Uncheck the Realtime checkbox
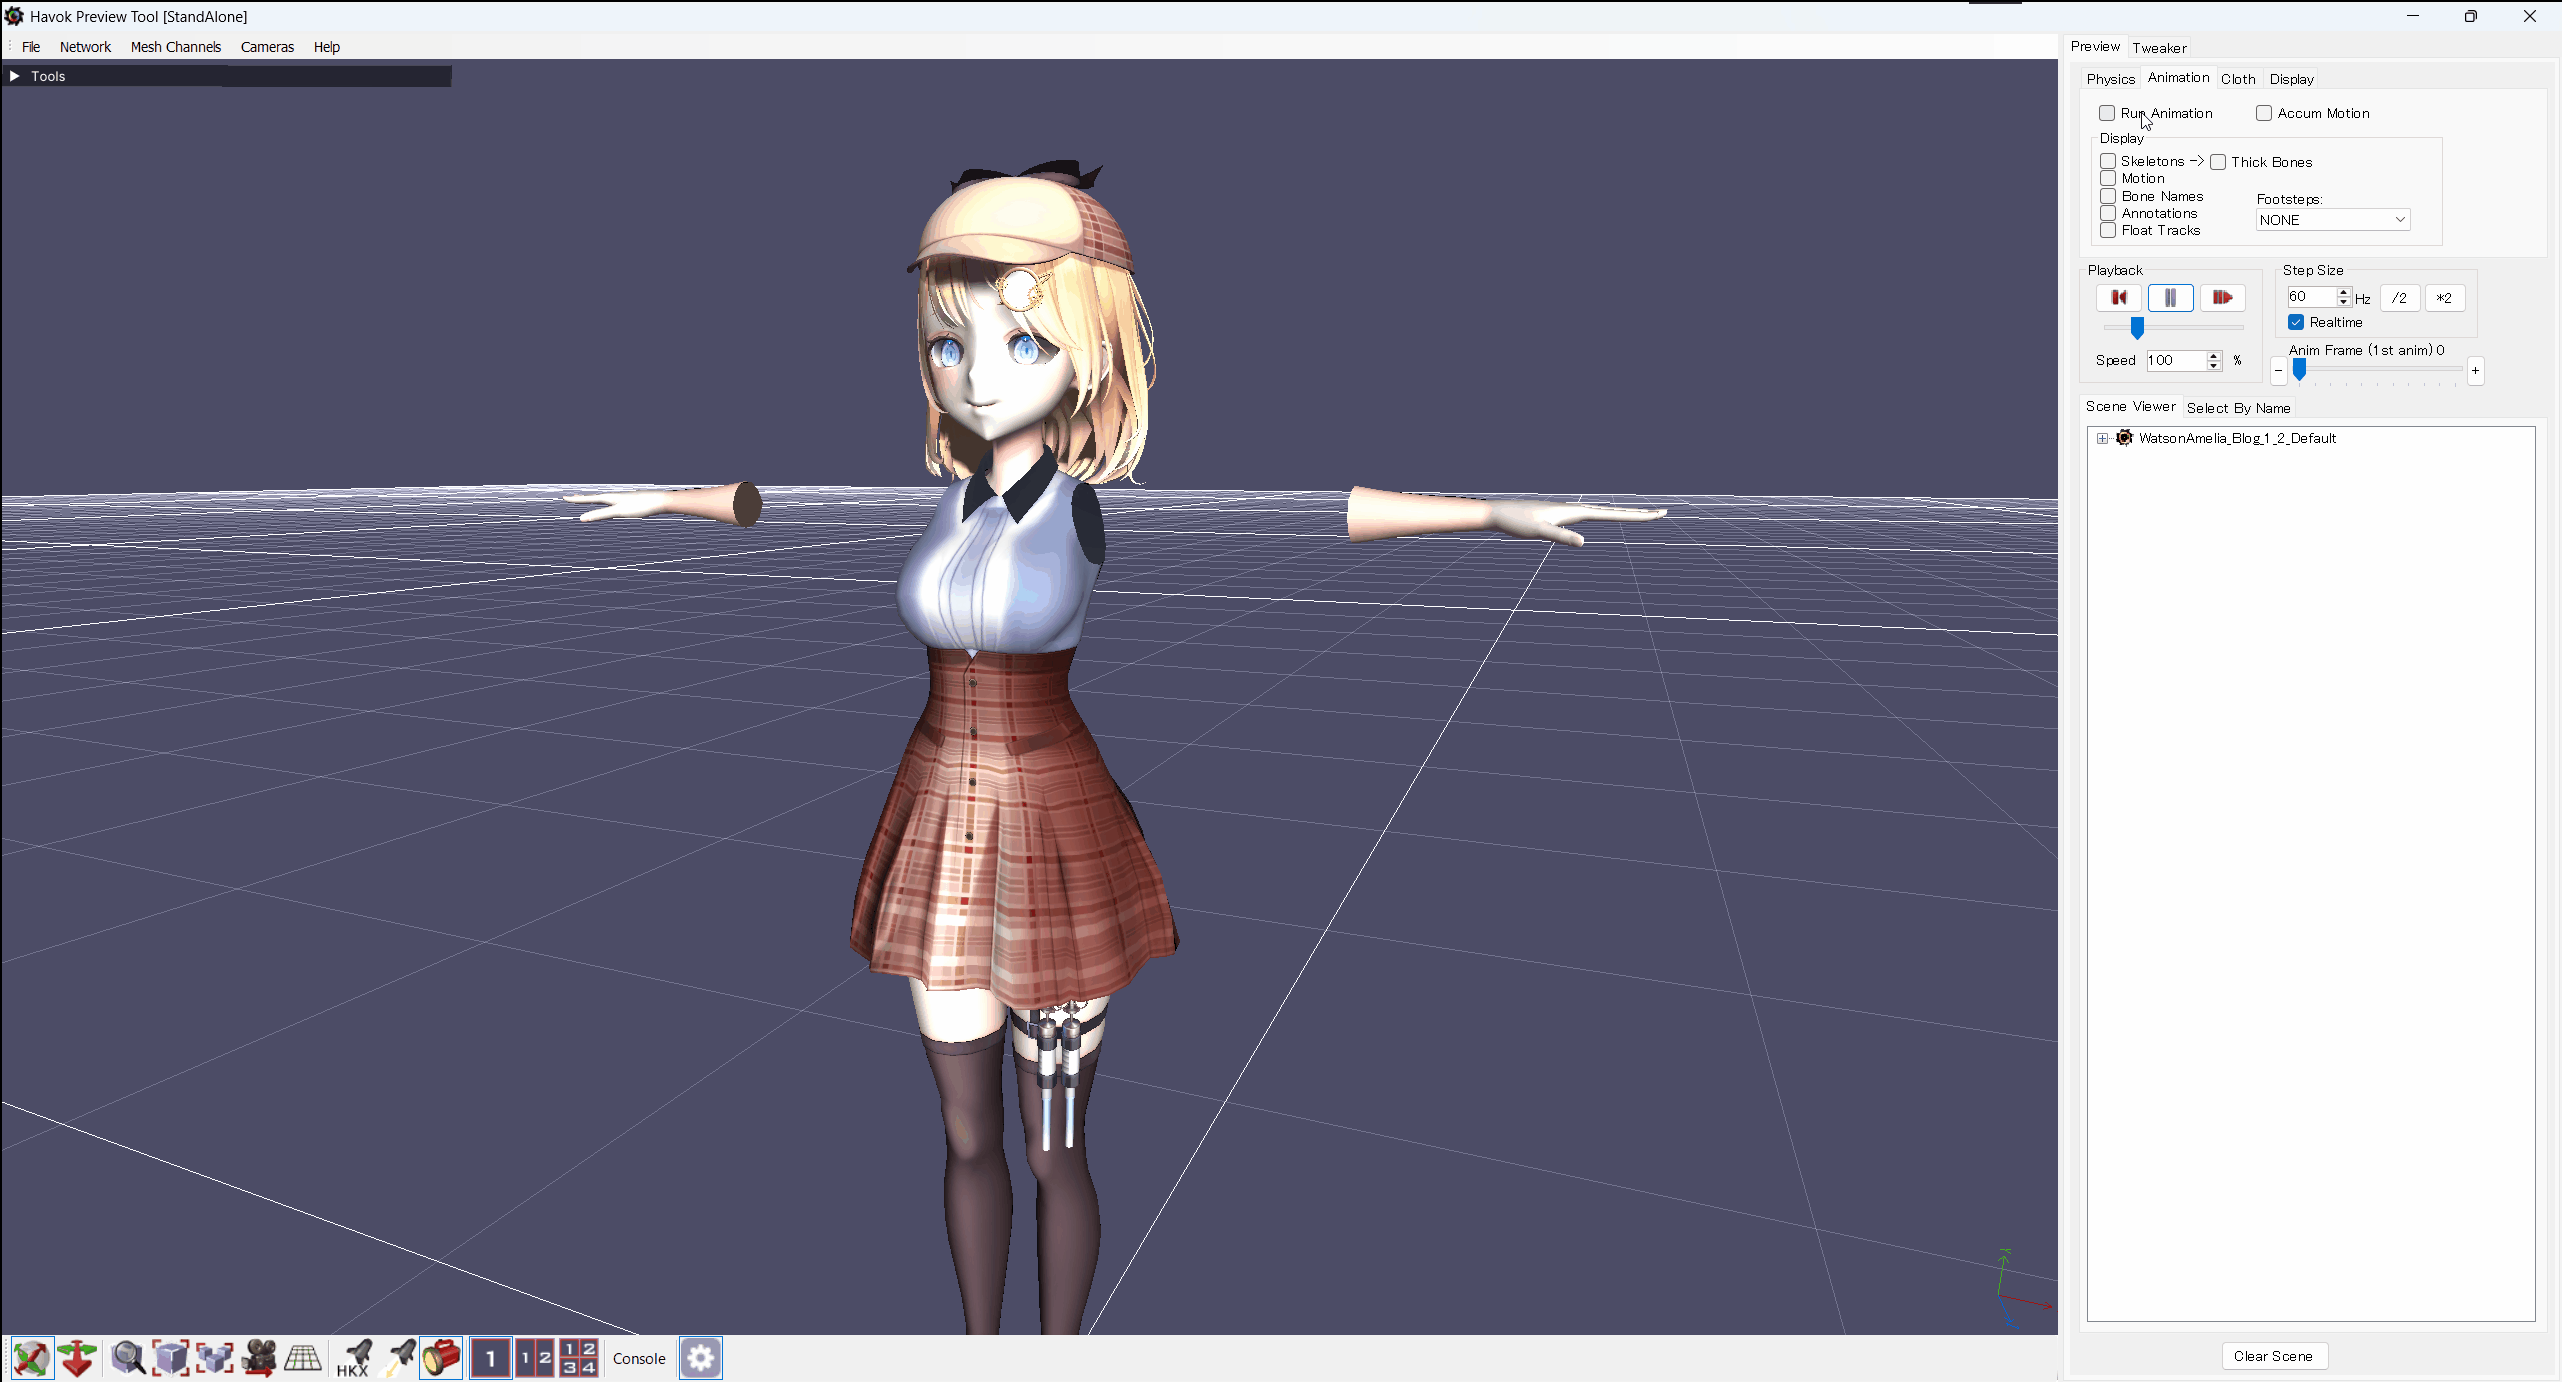 (x=2296, y=322)
